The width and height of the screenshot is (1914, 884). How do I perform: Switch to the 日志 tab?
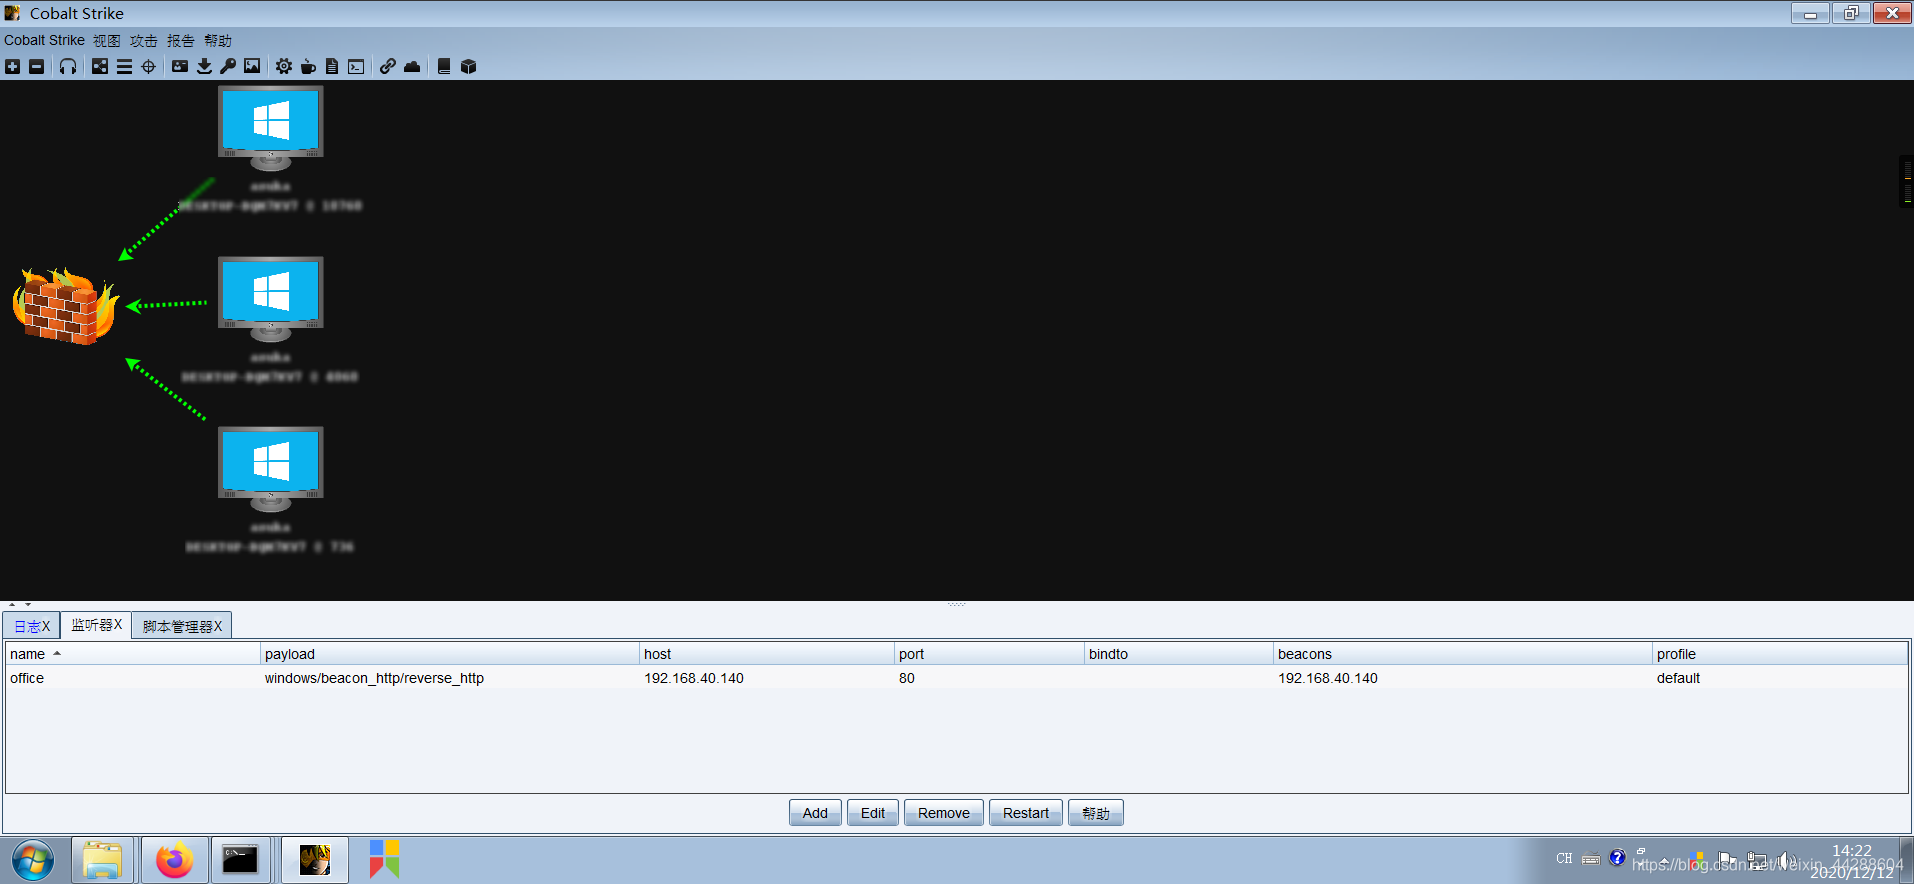tap(32, 626)
